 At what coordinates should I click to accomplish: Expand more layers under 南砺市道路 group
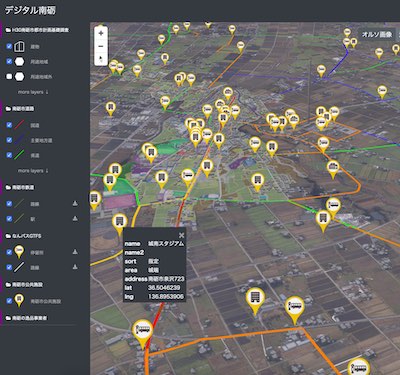33,171
